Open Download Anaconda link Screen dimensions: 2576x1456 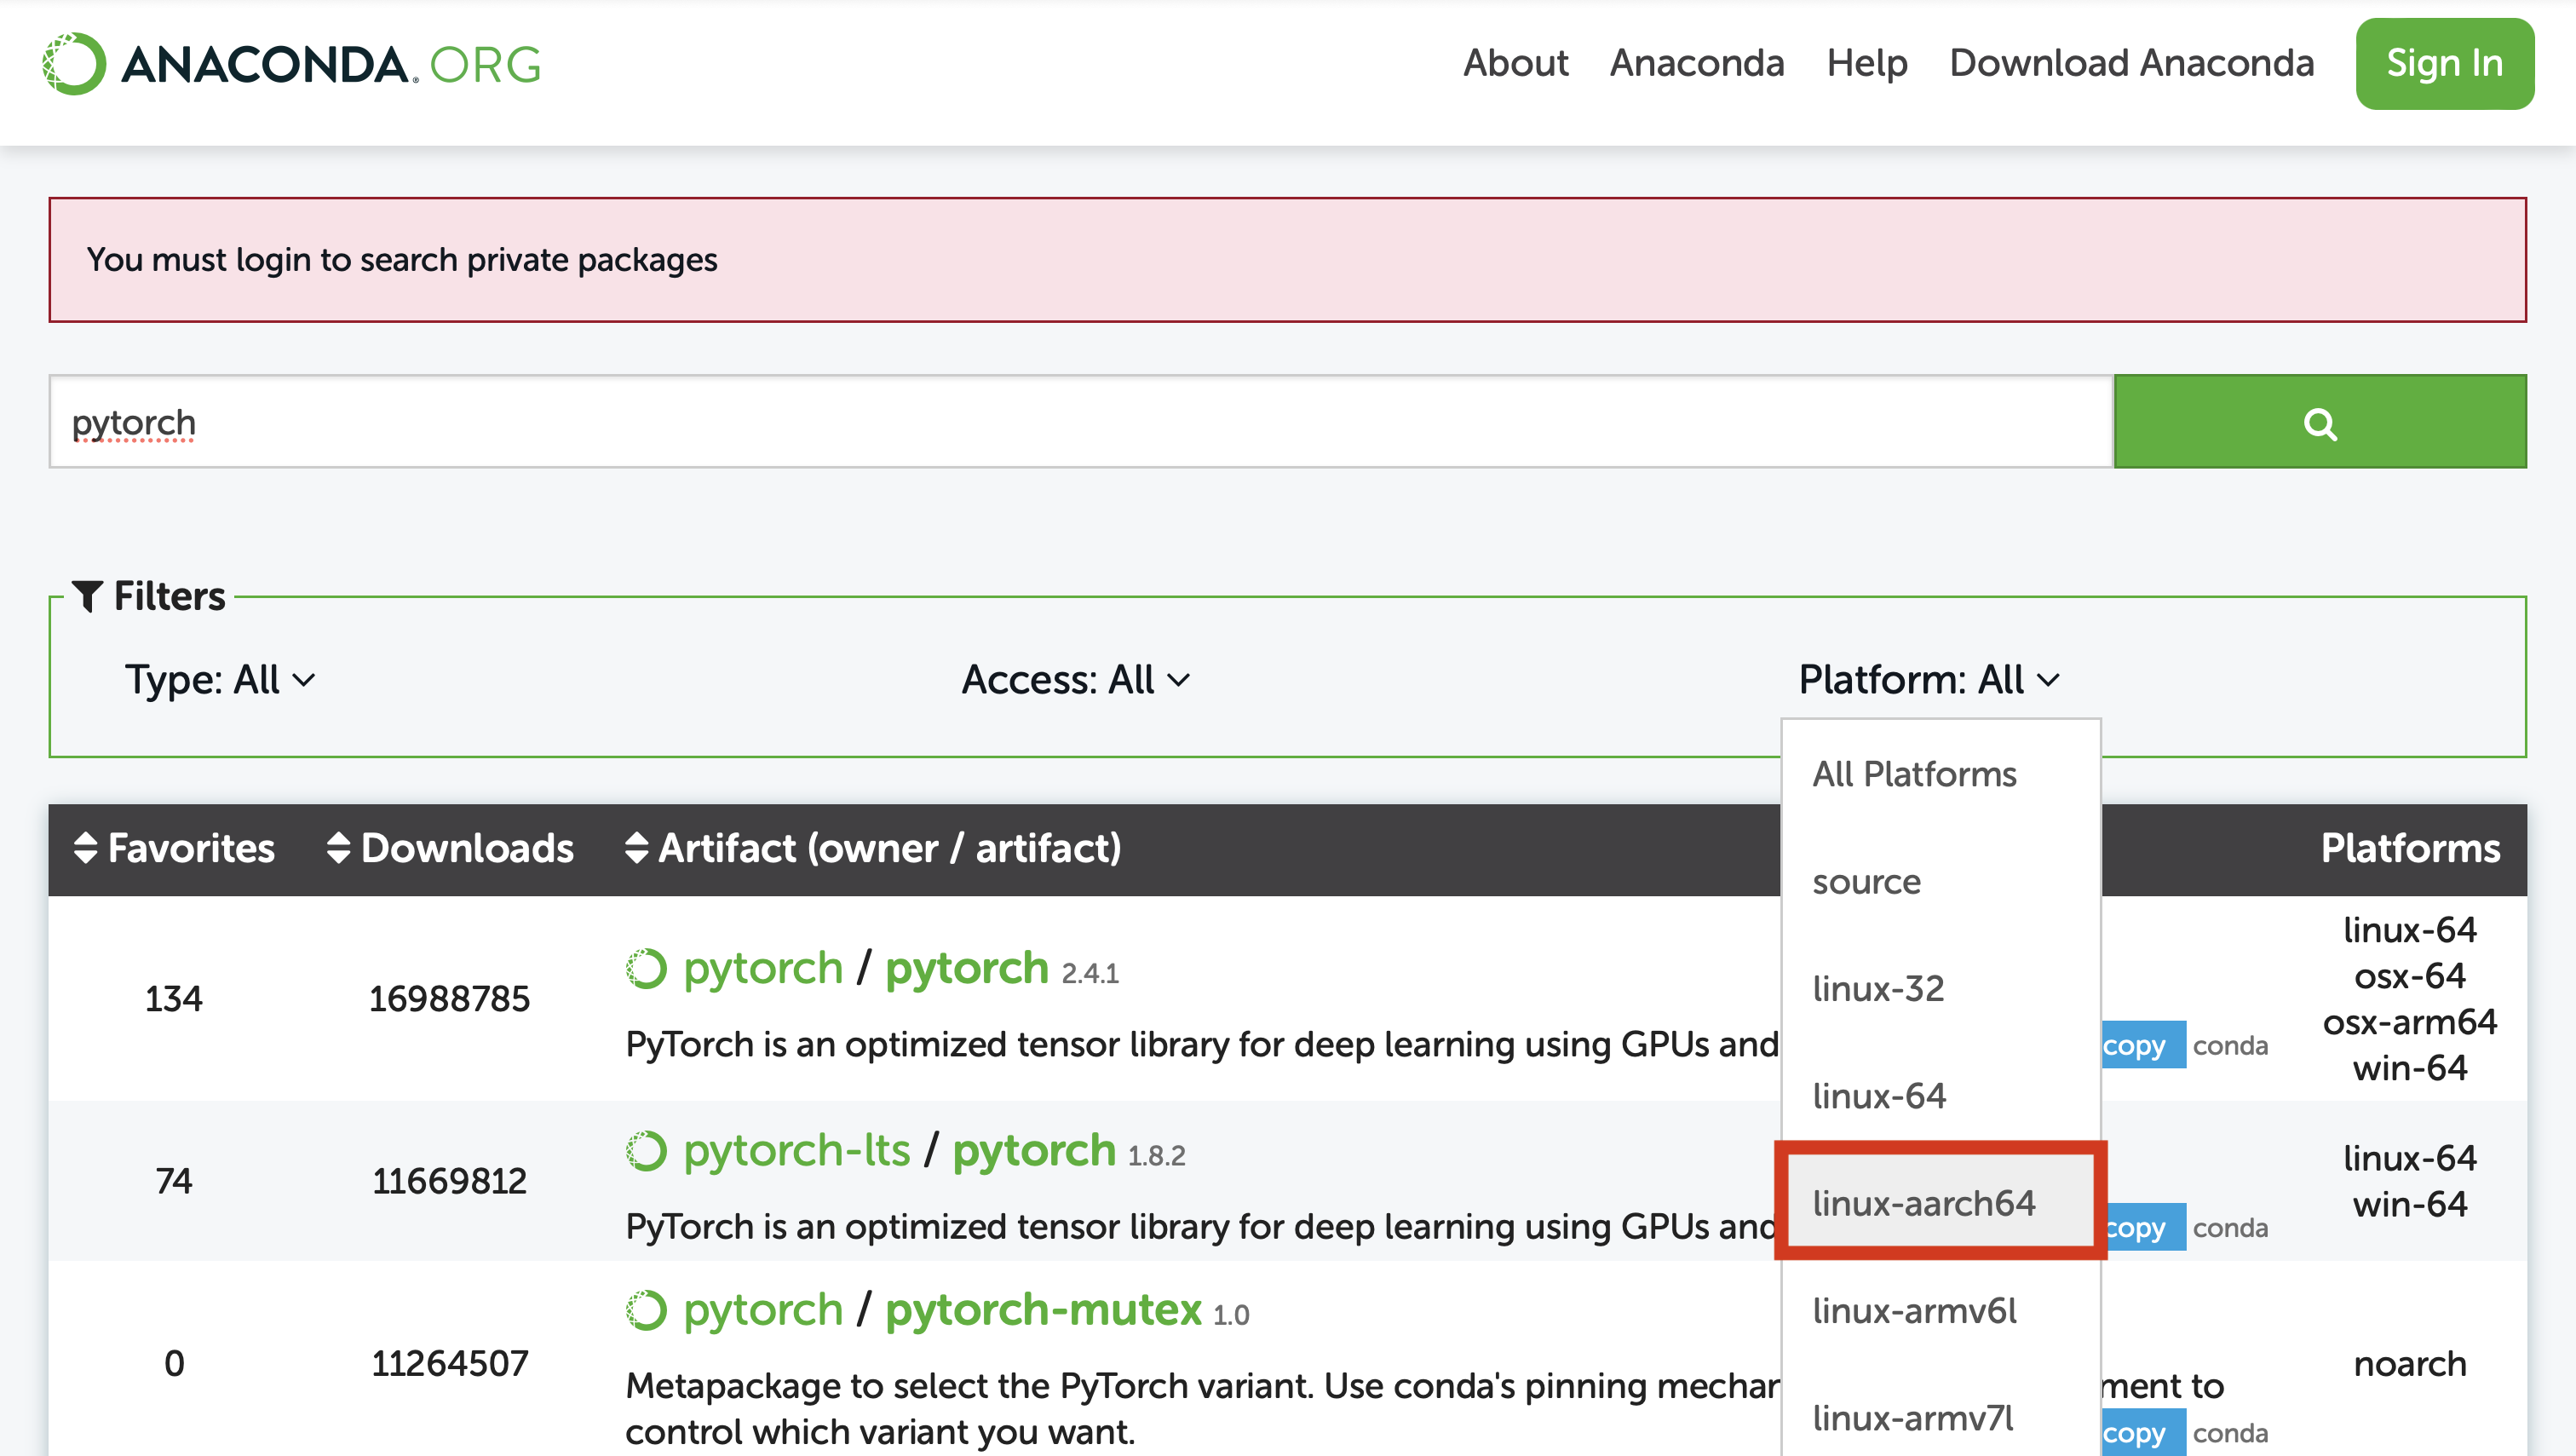tap(2131, 63)
